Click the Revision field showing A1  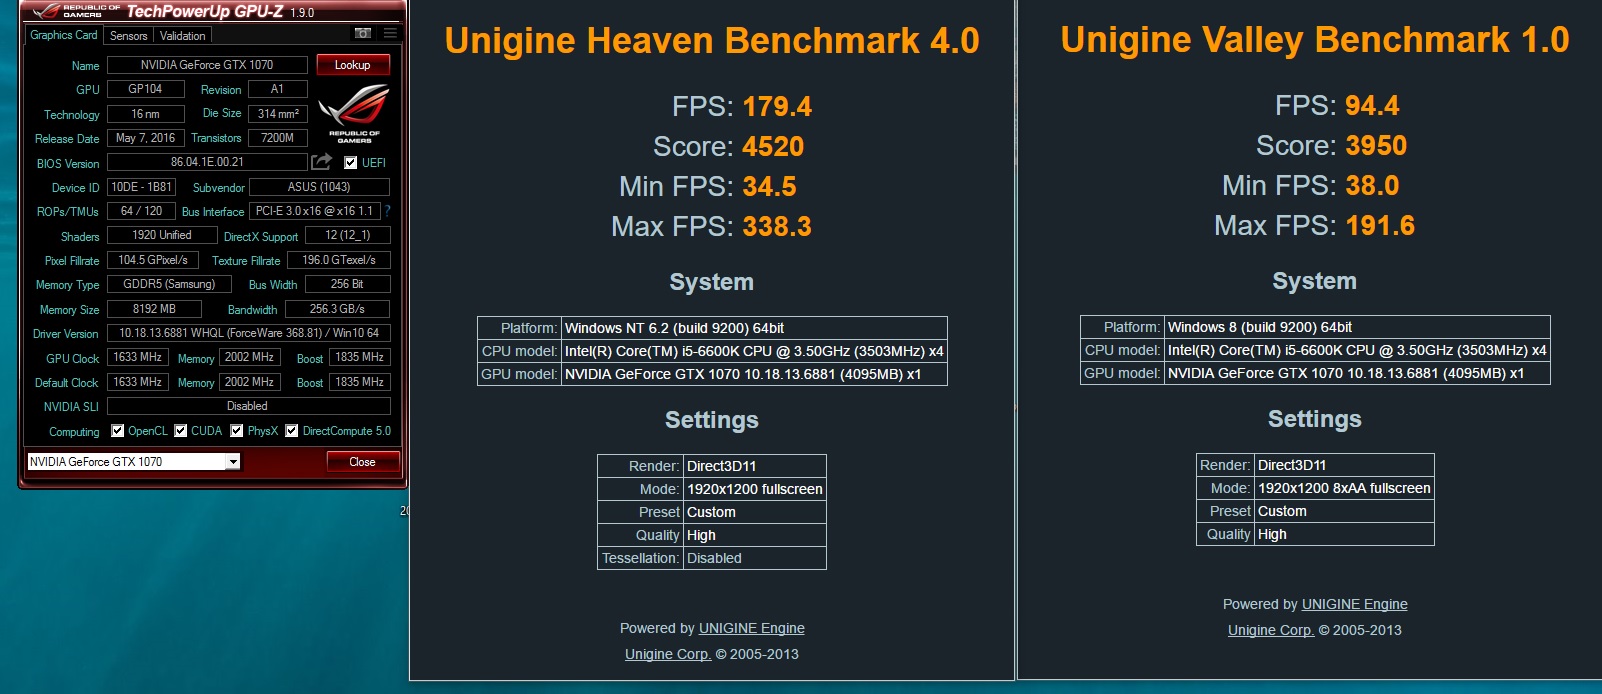pyautogui.click(x=278, y=89)
